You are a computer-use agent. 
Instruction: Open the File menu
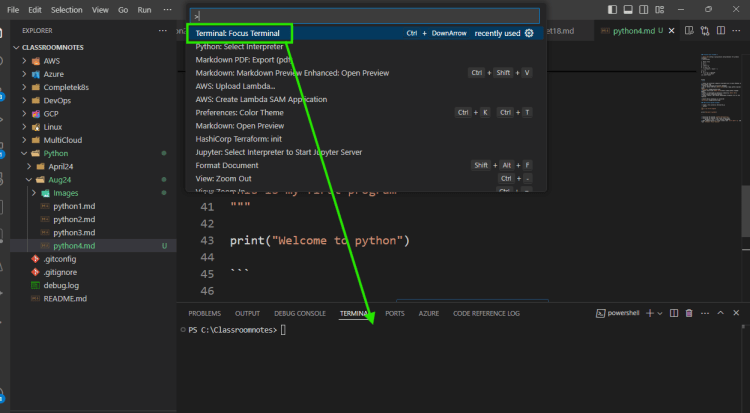click(13, 10)
